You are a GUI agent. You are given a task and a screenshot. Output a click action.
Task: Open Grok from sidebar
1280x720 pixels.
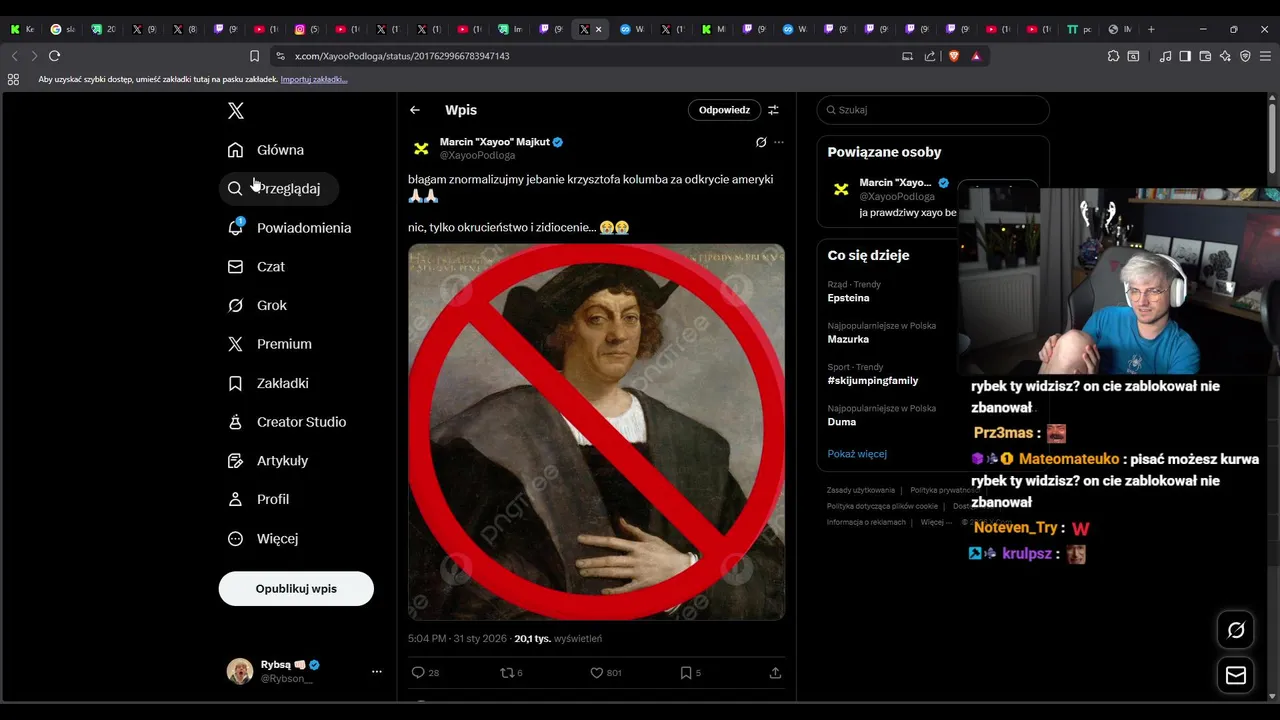(x=258, y=305)
